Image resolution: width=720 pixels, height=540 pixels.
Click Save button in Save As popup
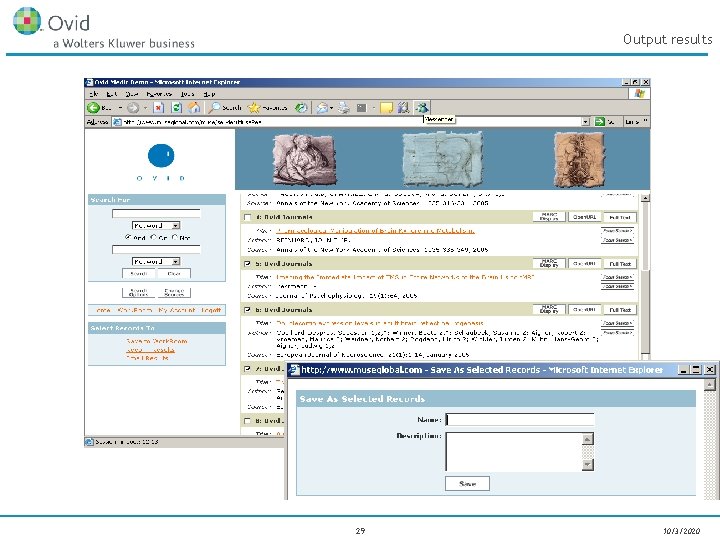click(x=467, y=484)
